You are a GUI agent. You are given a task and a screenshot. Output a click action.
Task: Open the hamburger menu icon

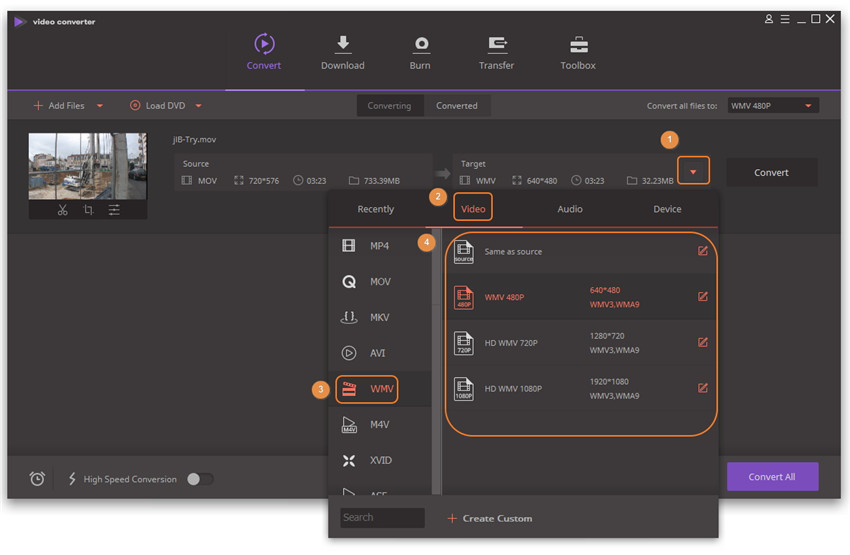pos(785,19)
